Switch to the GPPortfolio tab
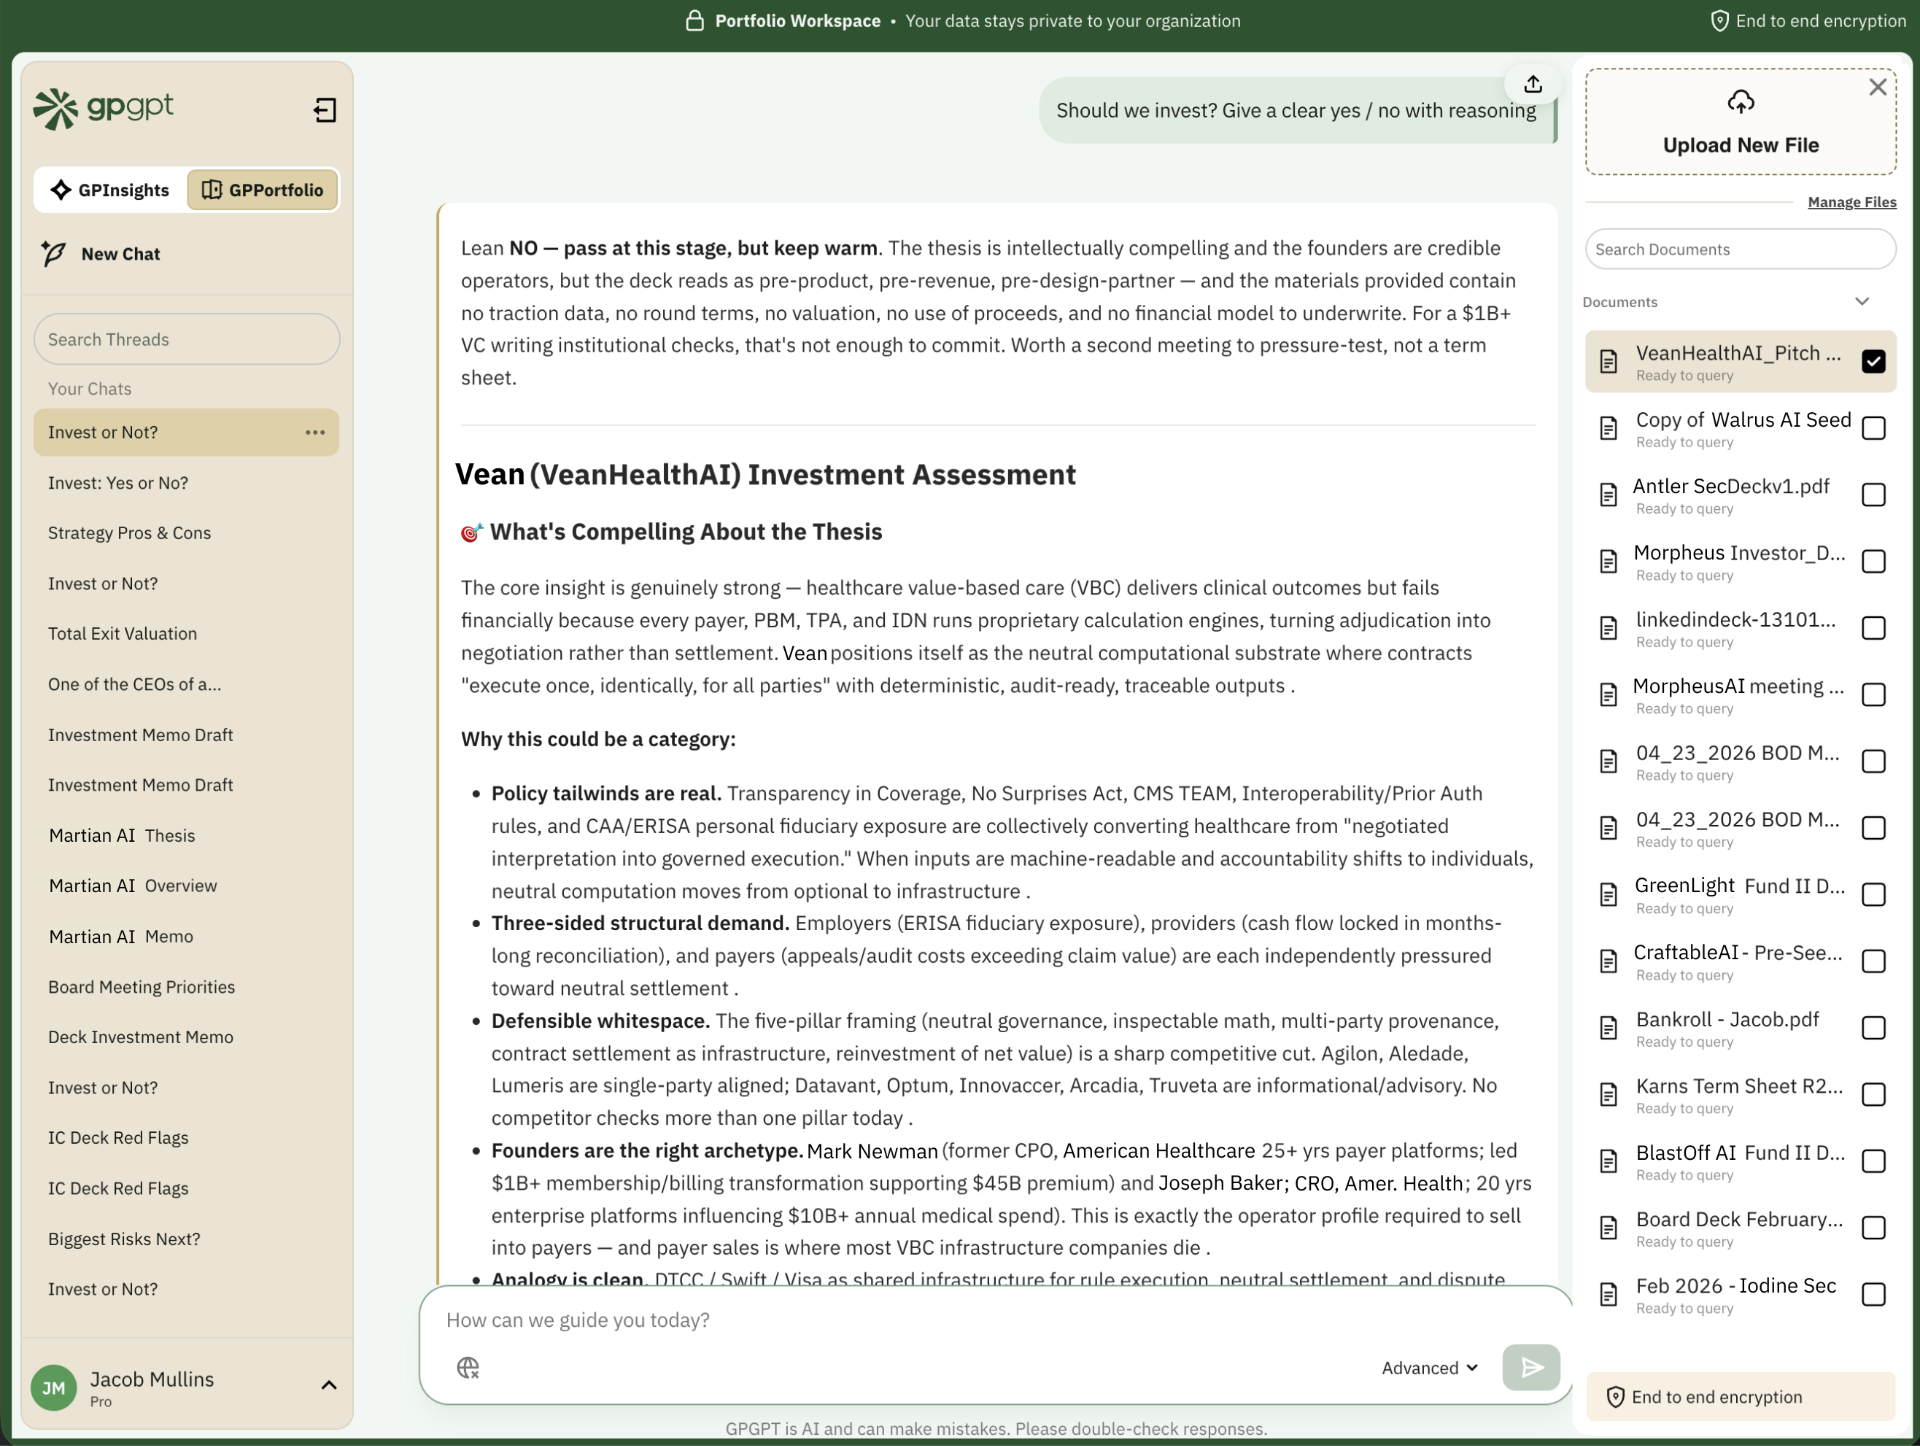This screenshot has height=1446, width=1920. (263, 190)
